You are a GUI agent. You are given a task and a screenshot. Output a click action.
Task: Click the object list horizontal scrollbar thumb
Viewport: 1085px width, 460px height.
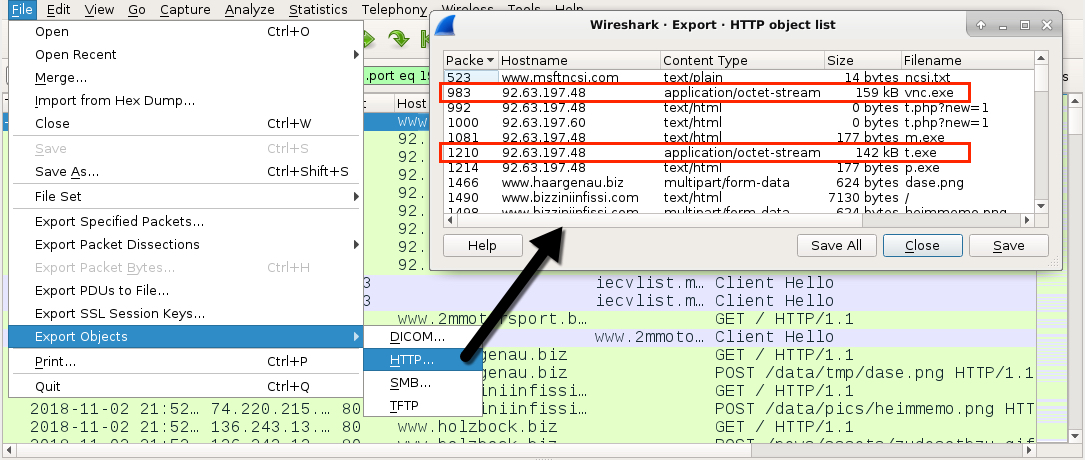pos(659,220)
